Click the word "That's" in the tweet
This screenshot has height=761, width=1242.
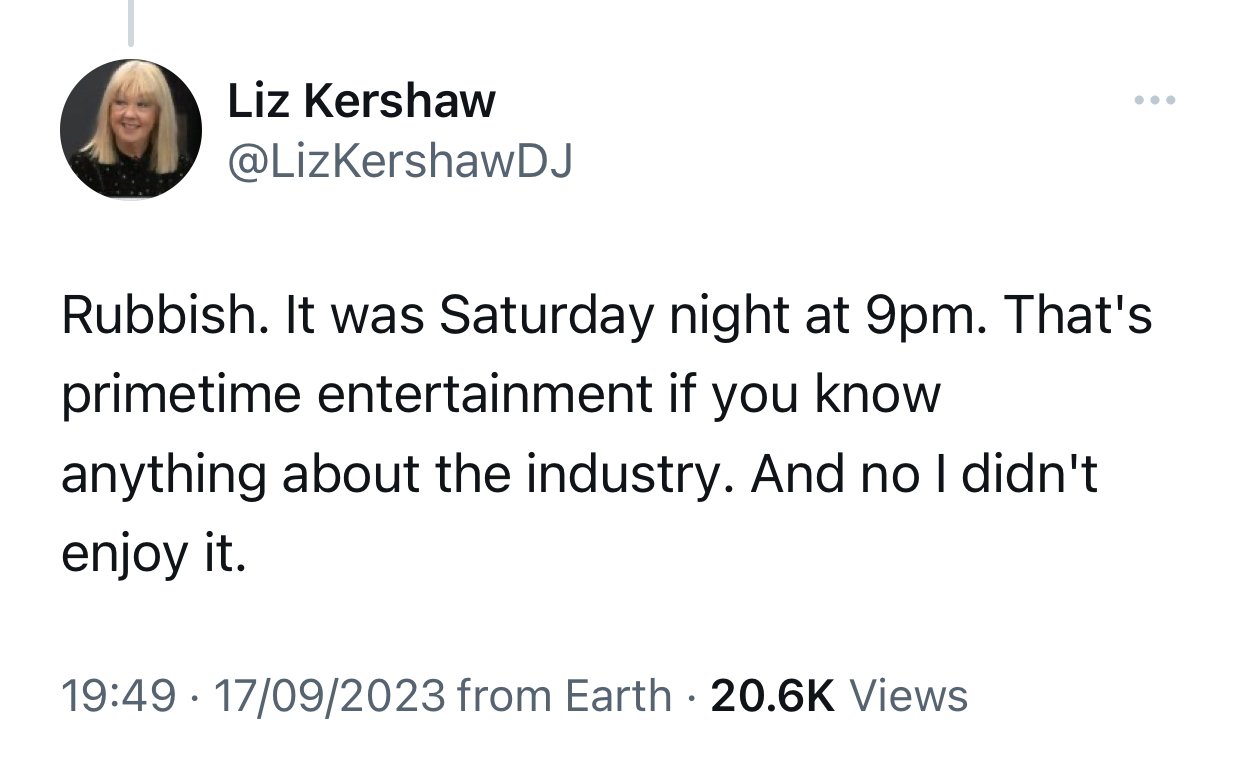pos(1078,316)
